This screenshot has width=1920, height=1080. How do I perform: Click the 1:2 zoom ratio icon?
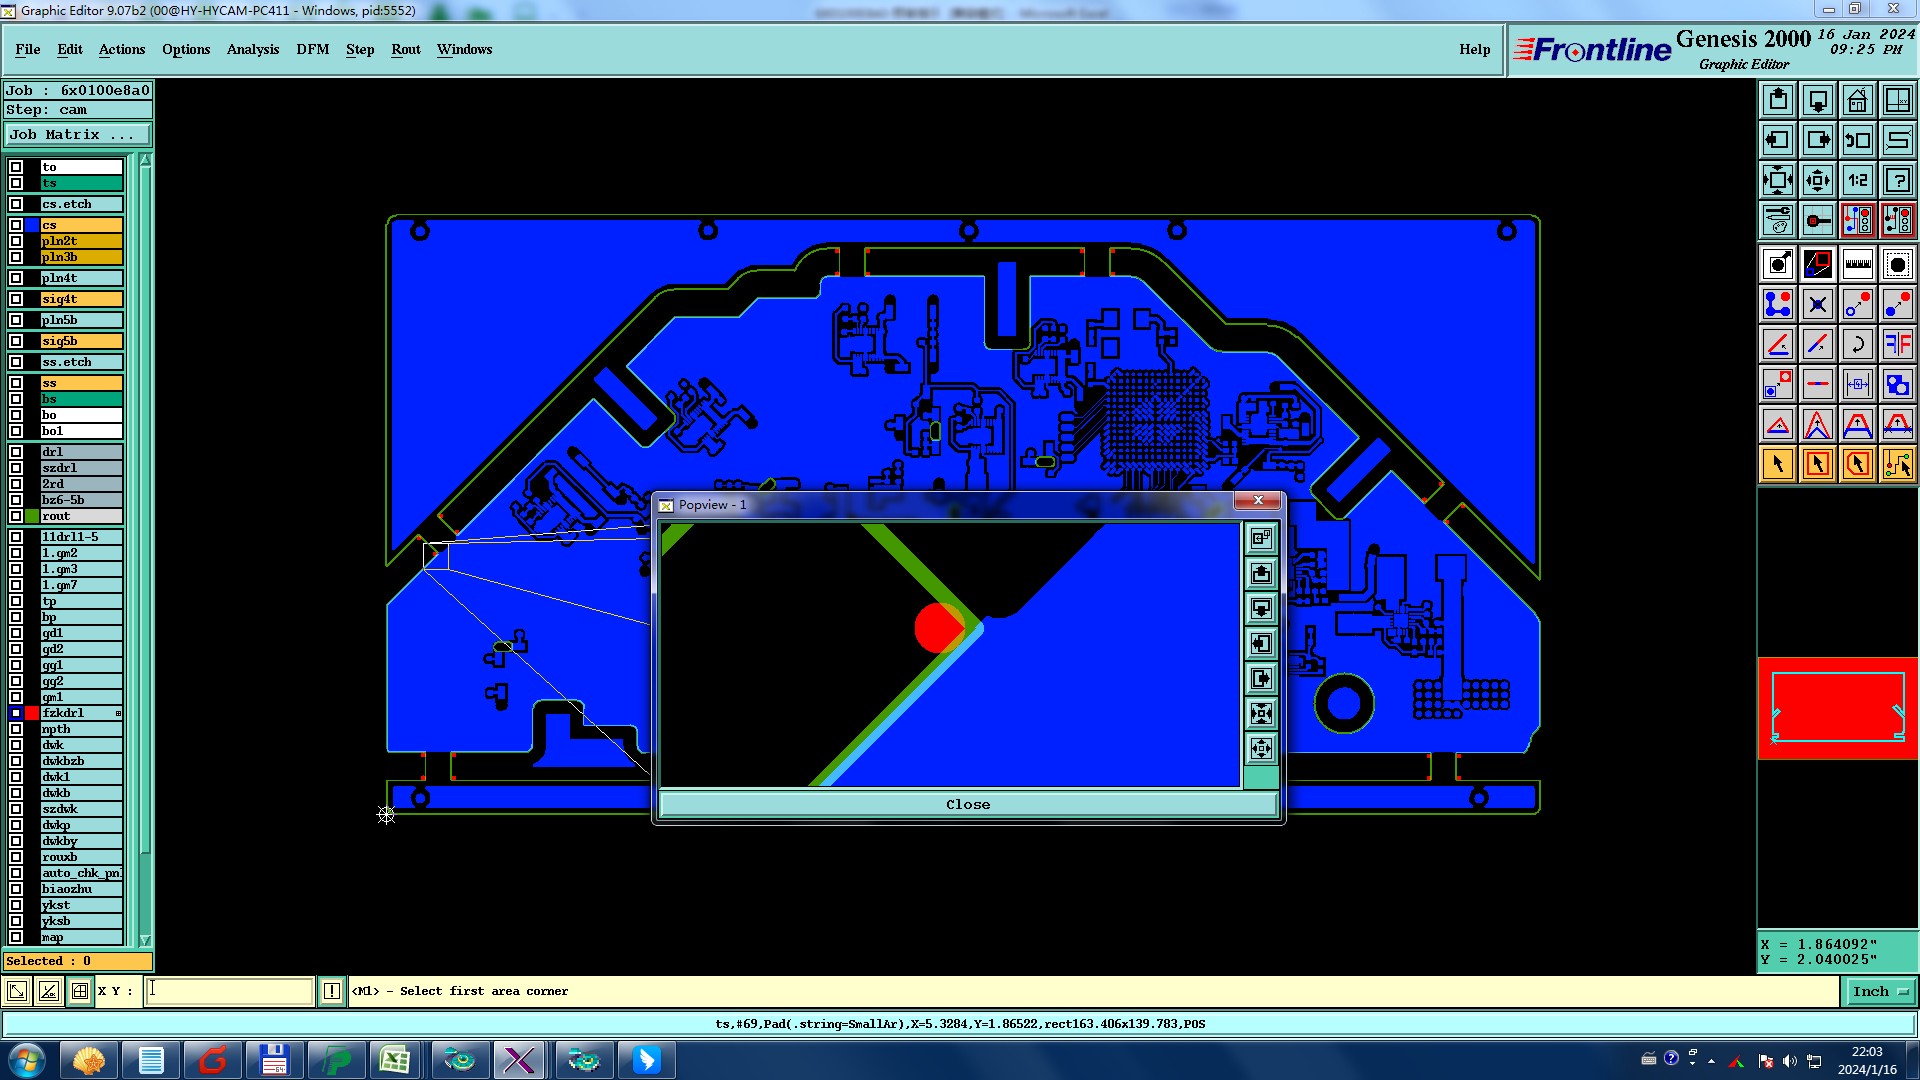[x=1857, y=180]
